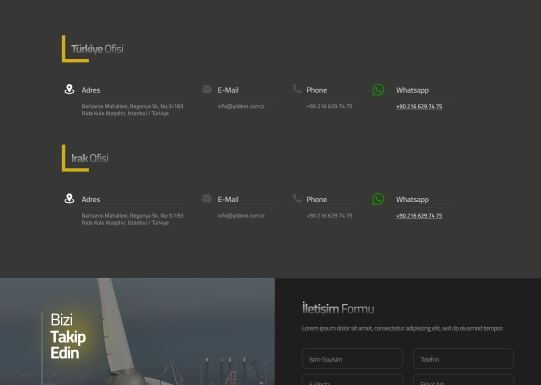Image resolution: width=541 pixels, height=385 pixels.
Task: Click the phone handset icon in Türkiye Ofisi
Action: click(297, 89)
